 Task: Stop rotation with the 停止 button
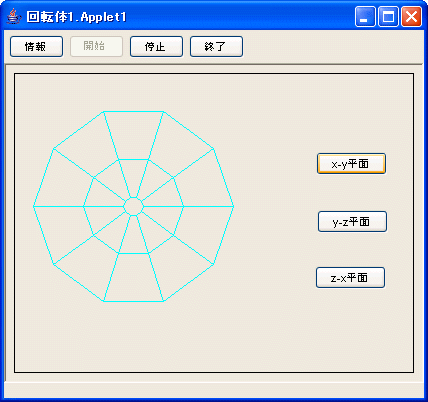156,47
